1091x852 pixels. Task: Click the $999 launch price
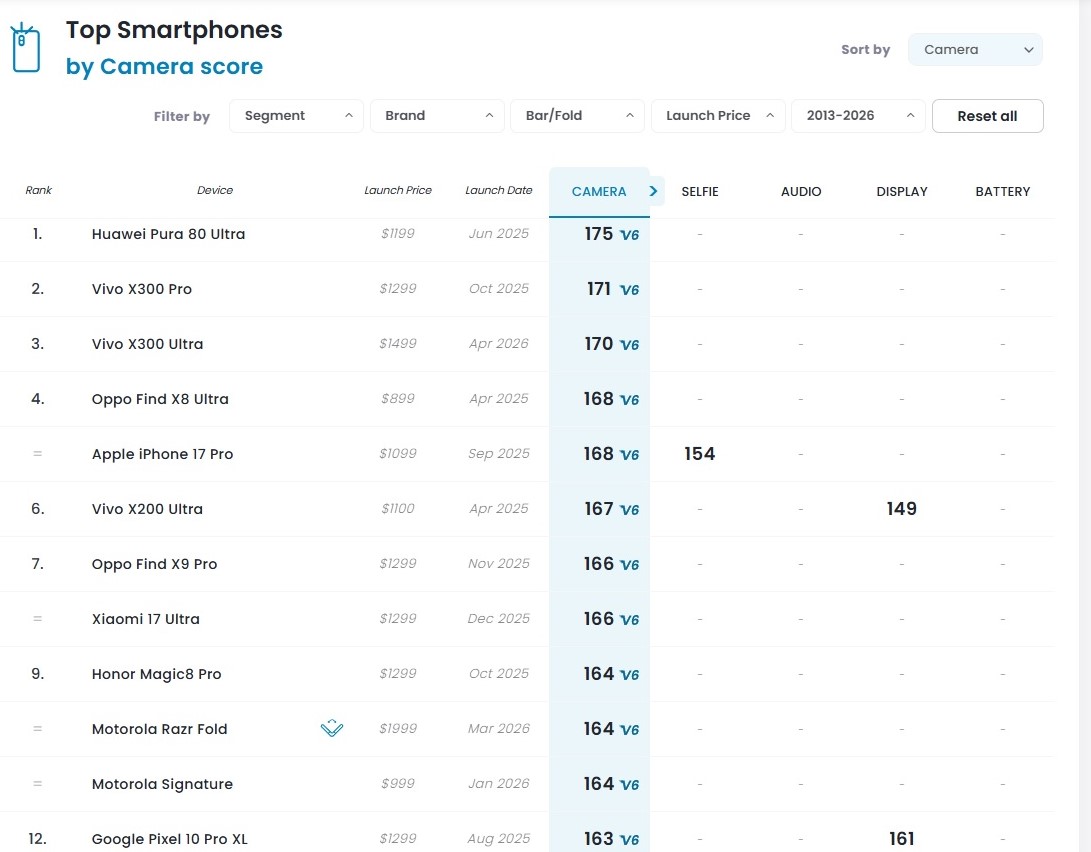click(x=398, y=783)
